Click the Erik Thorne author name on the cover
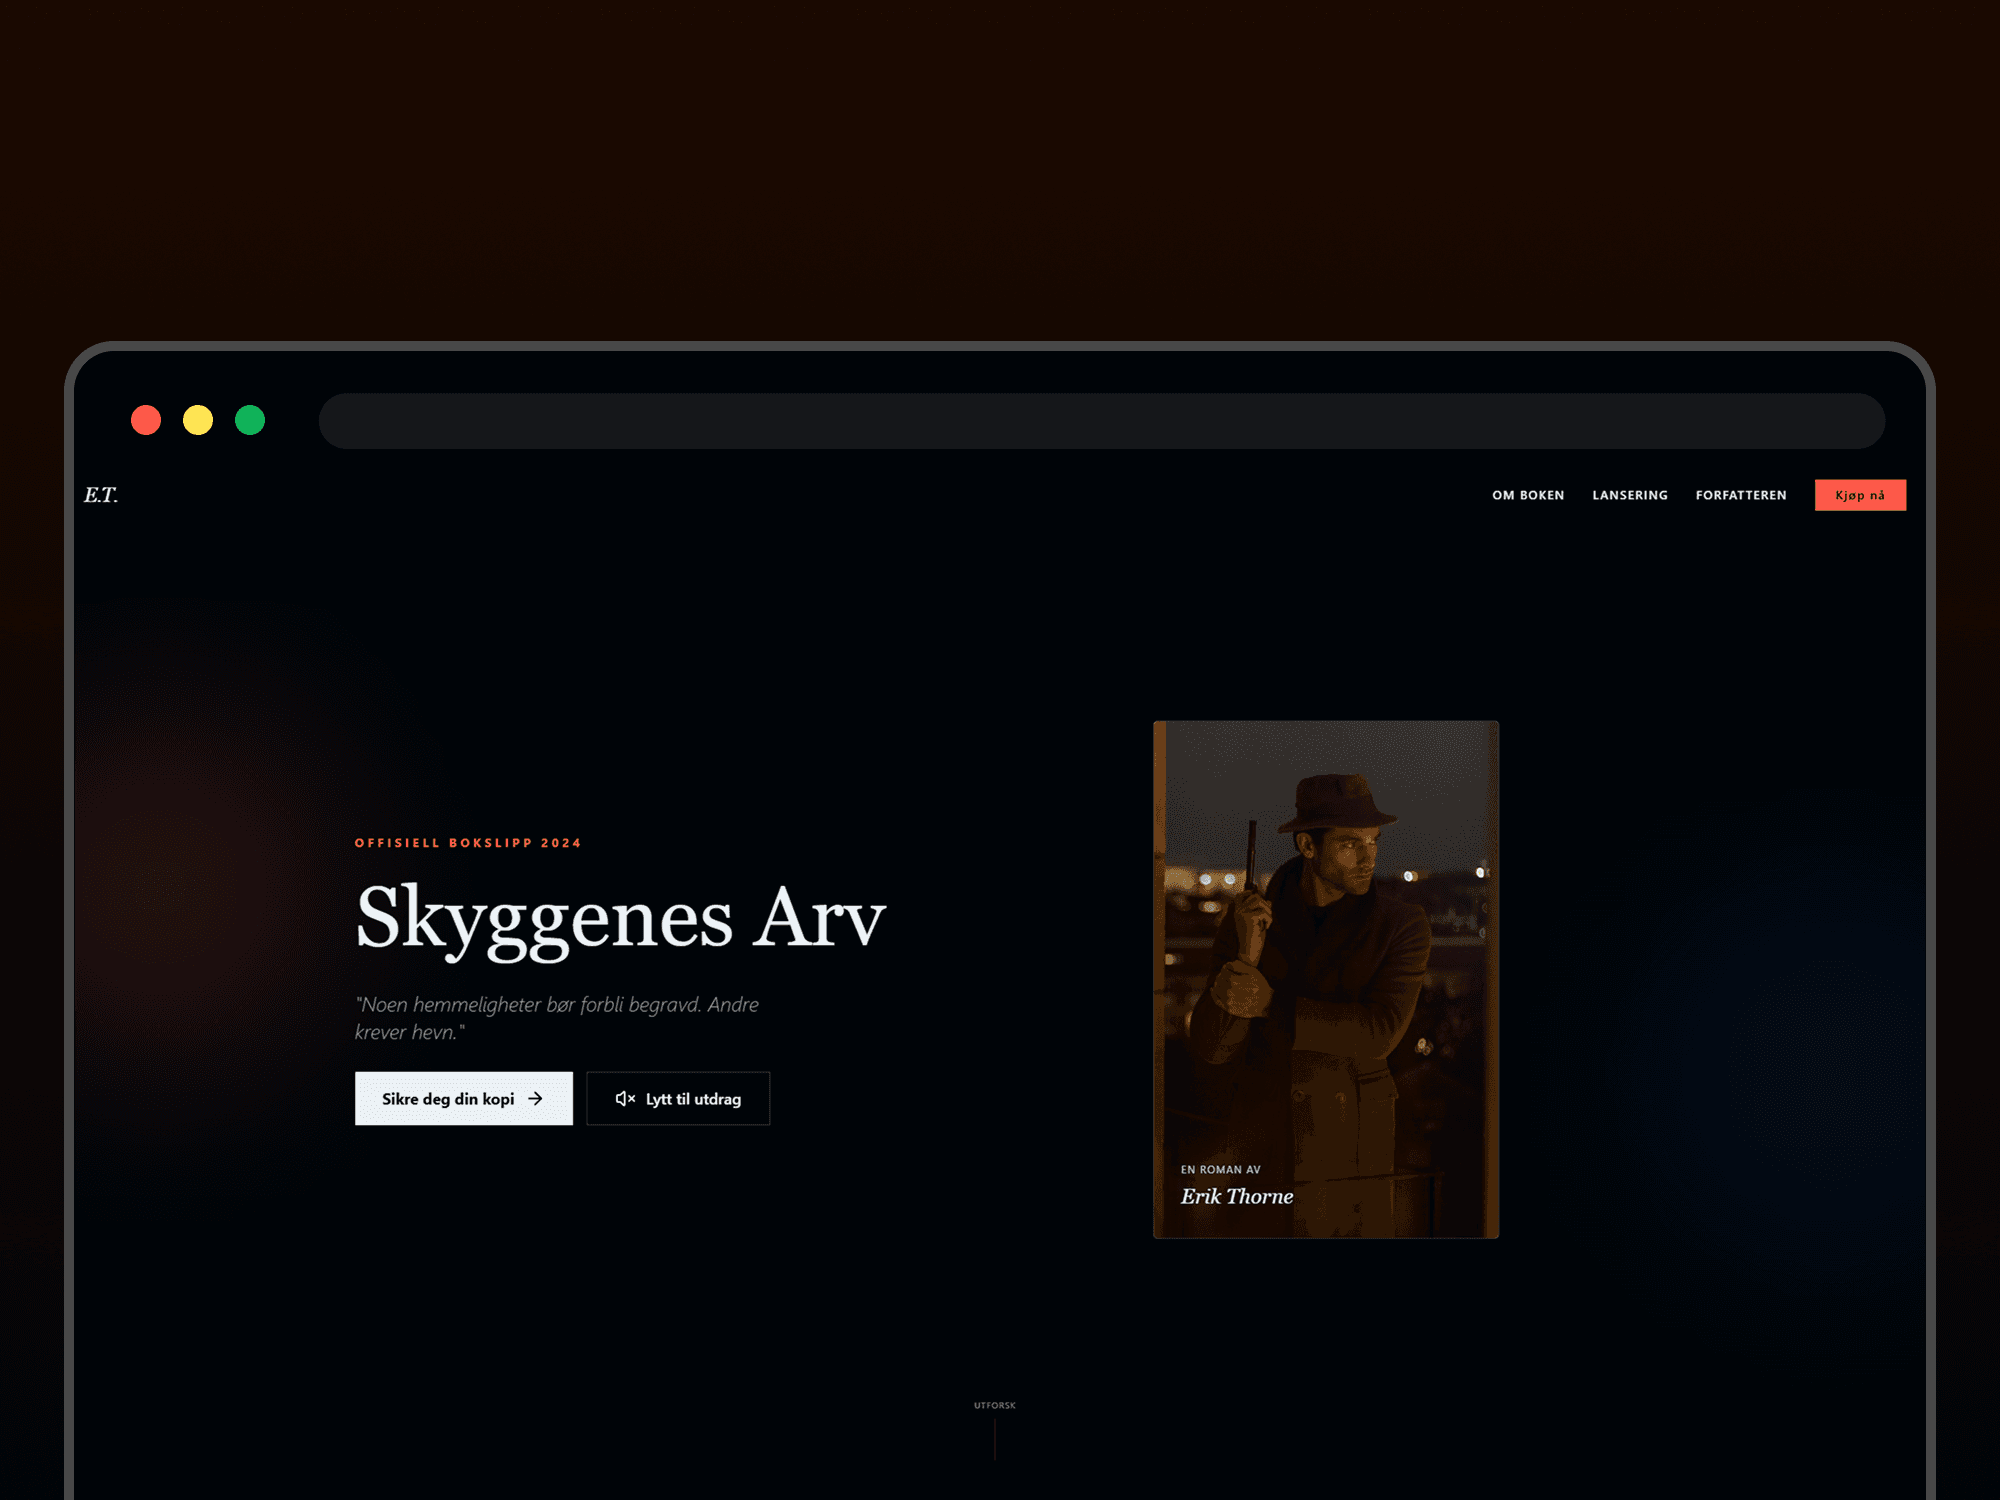The height and width of the screenshot is (1500, 2000). (x=1237, y=1196)
